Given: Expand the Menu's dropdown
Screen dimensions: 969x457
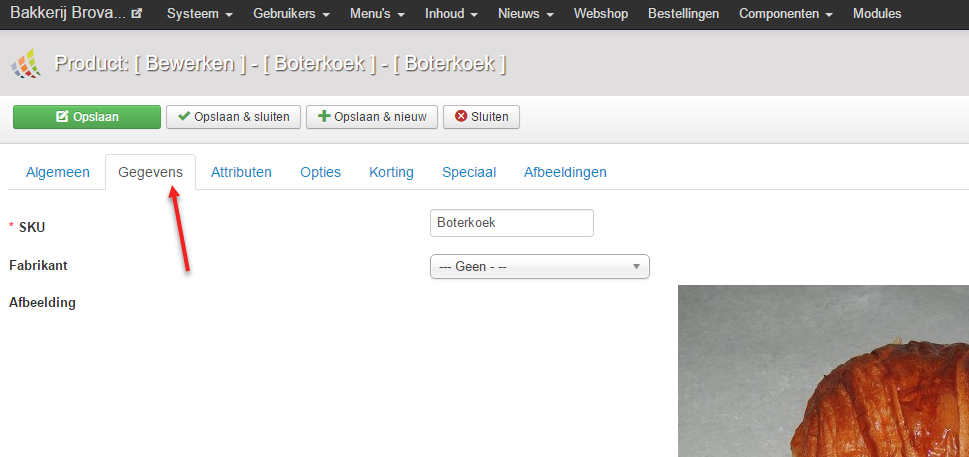Looking at the screenshot, I should [x=377, y=14].
